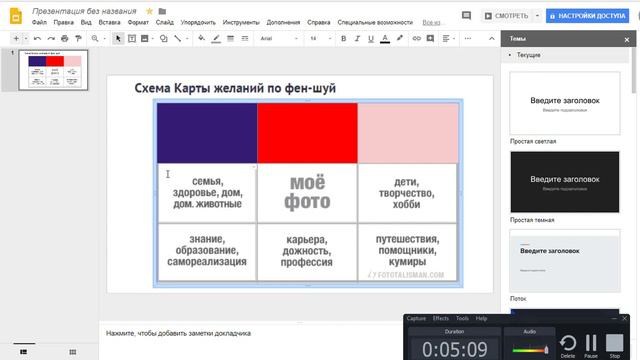
Task: Toggle bold formatting
Action: point(343,38)
